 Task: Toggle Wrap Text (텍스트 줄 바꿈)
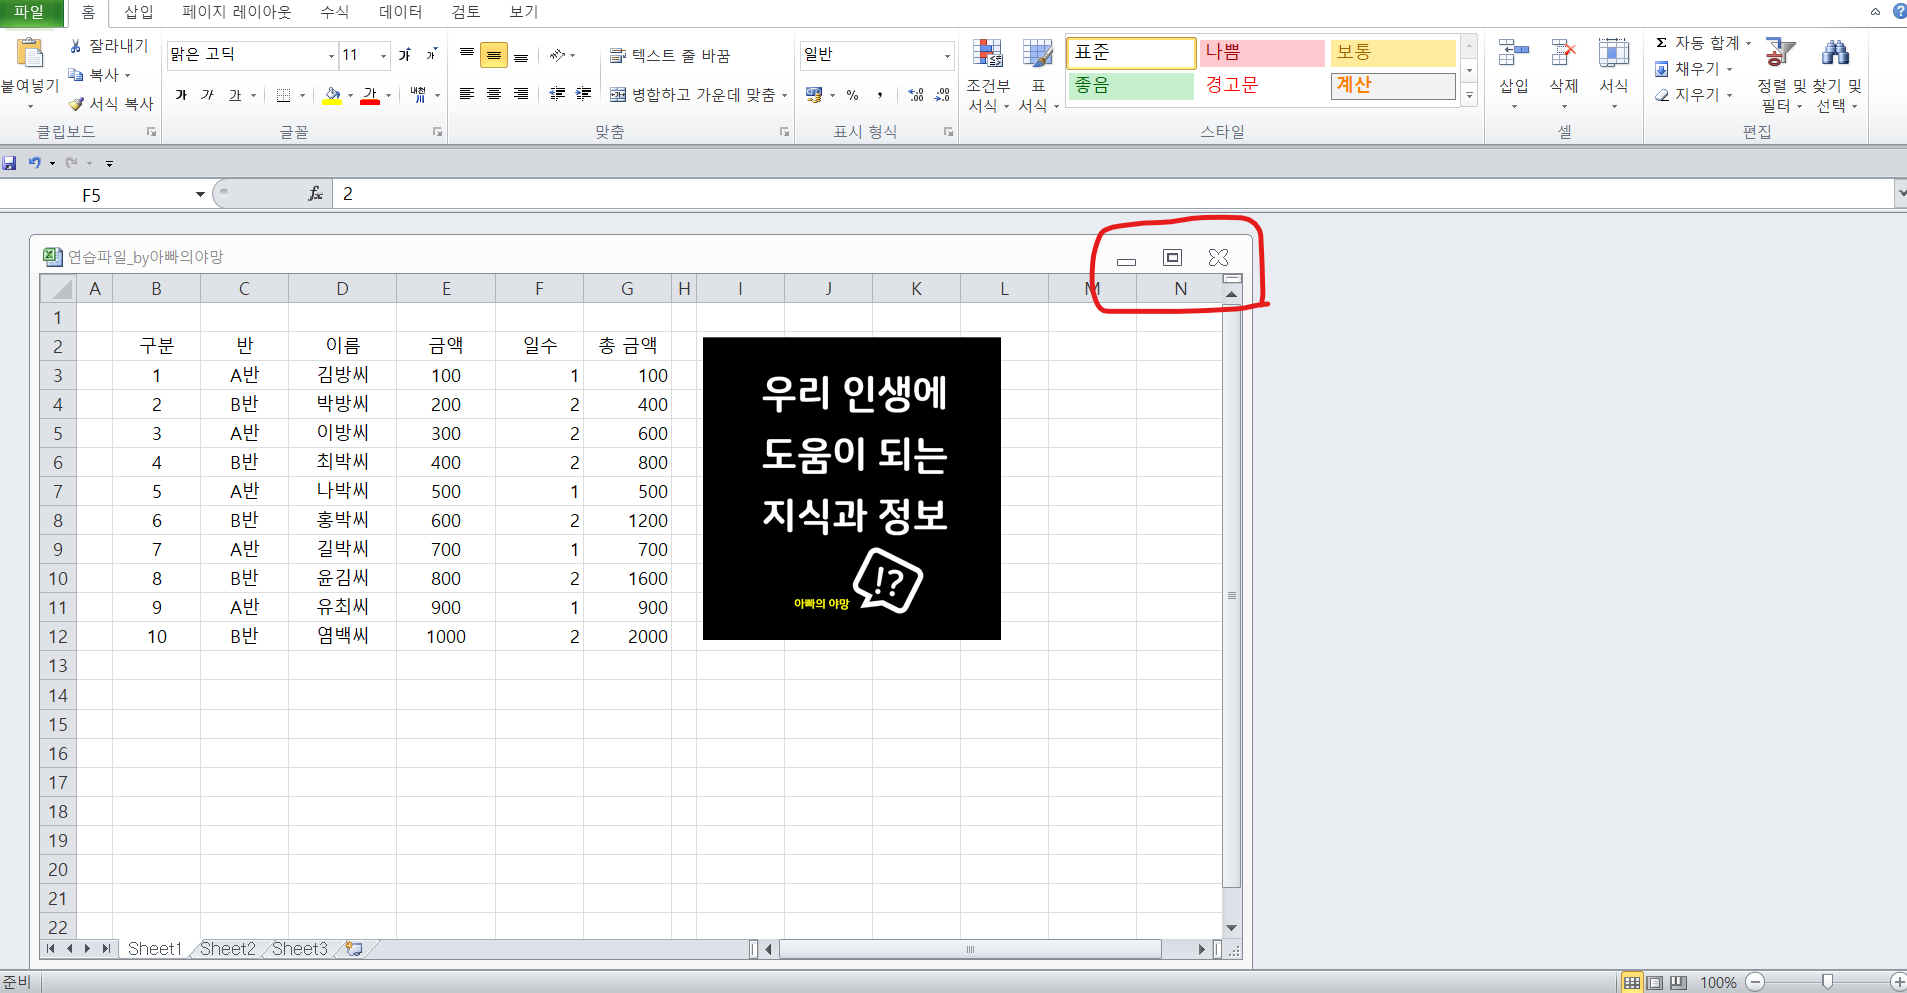[x=670, y=55]
